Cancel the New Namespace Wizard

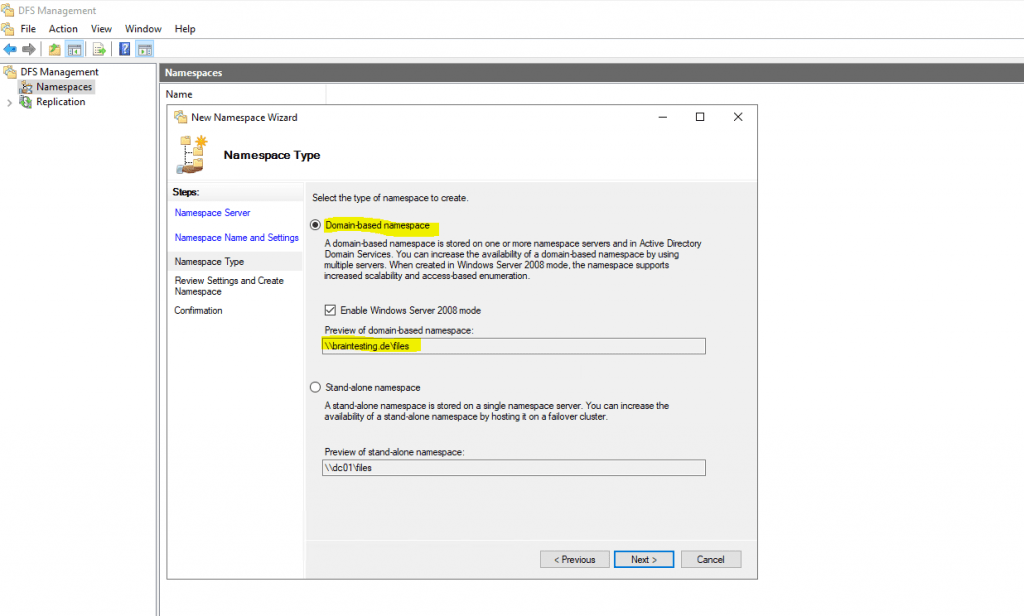(711, 560)
